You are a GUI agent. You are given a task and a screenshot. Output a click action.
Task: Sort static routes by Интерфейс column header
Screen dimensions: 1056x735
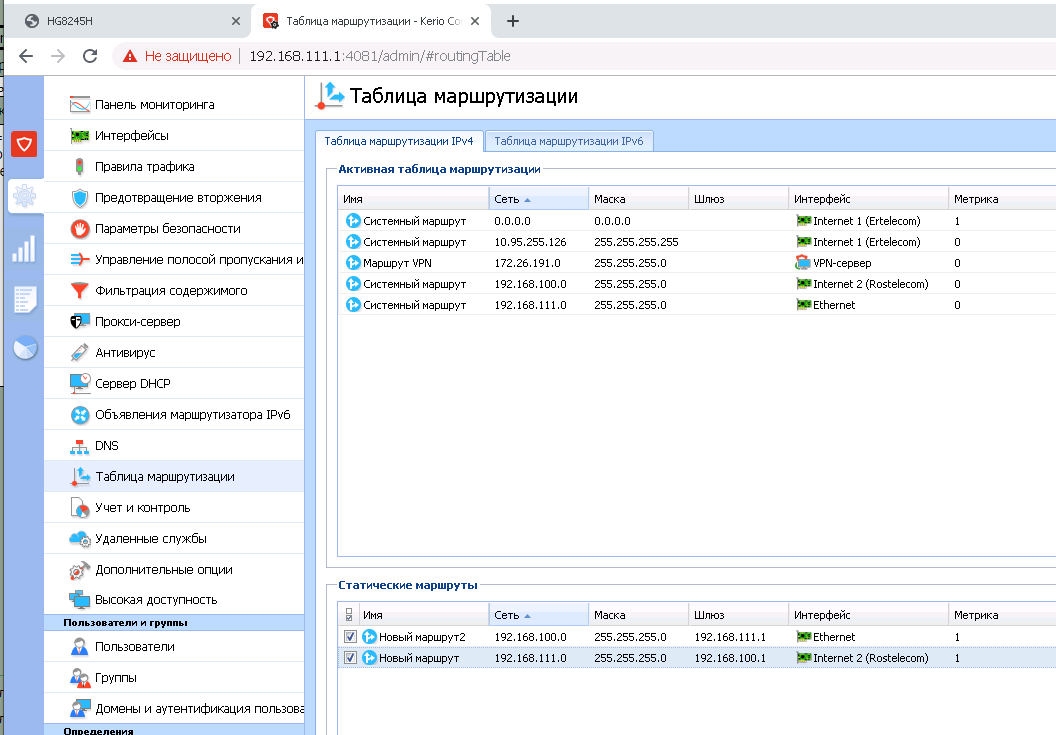(868, 614)
